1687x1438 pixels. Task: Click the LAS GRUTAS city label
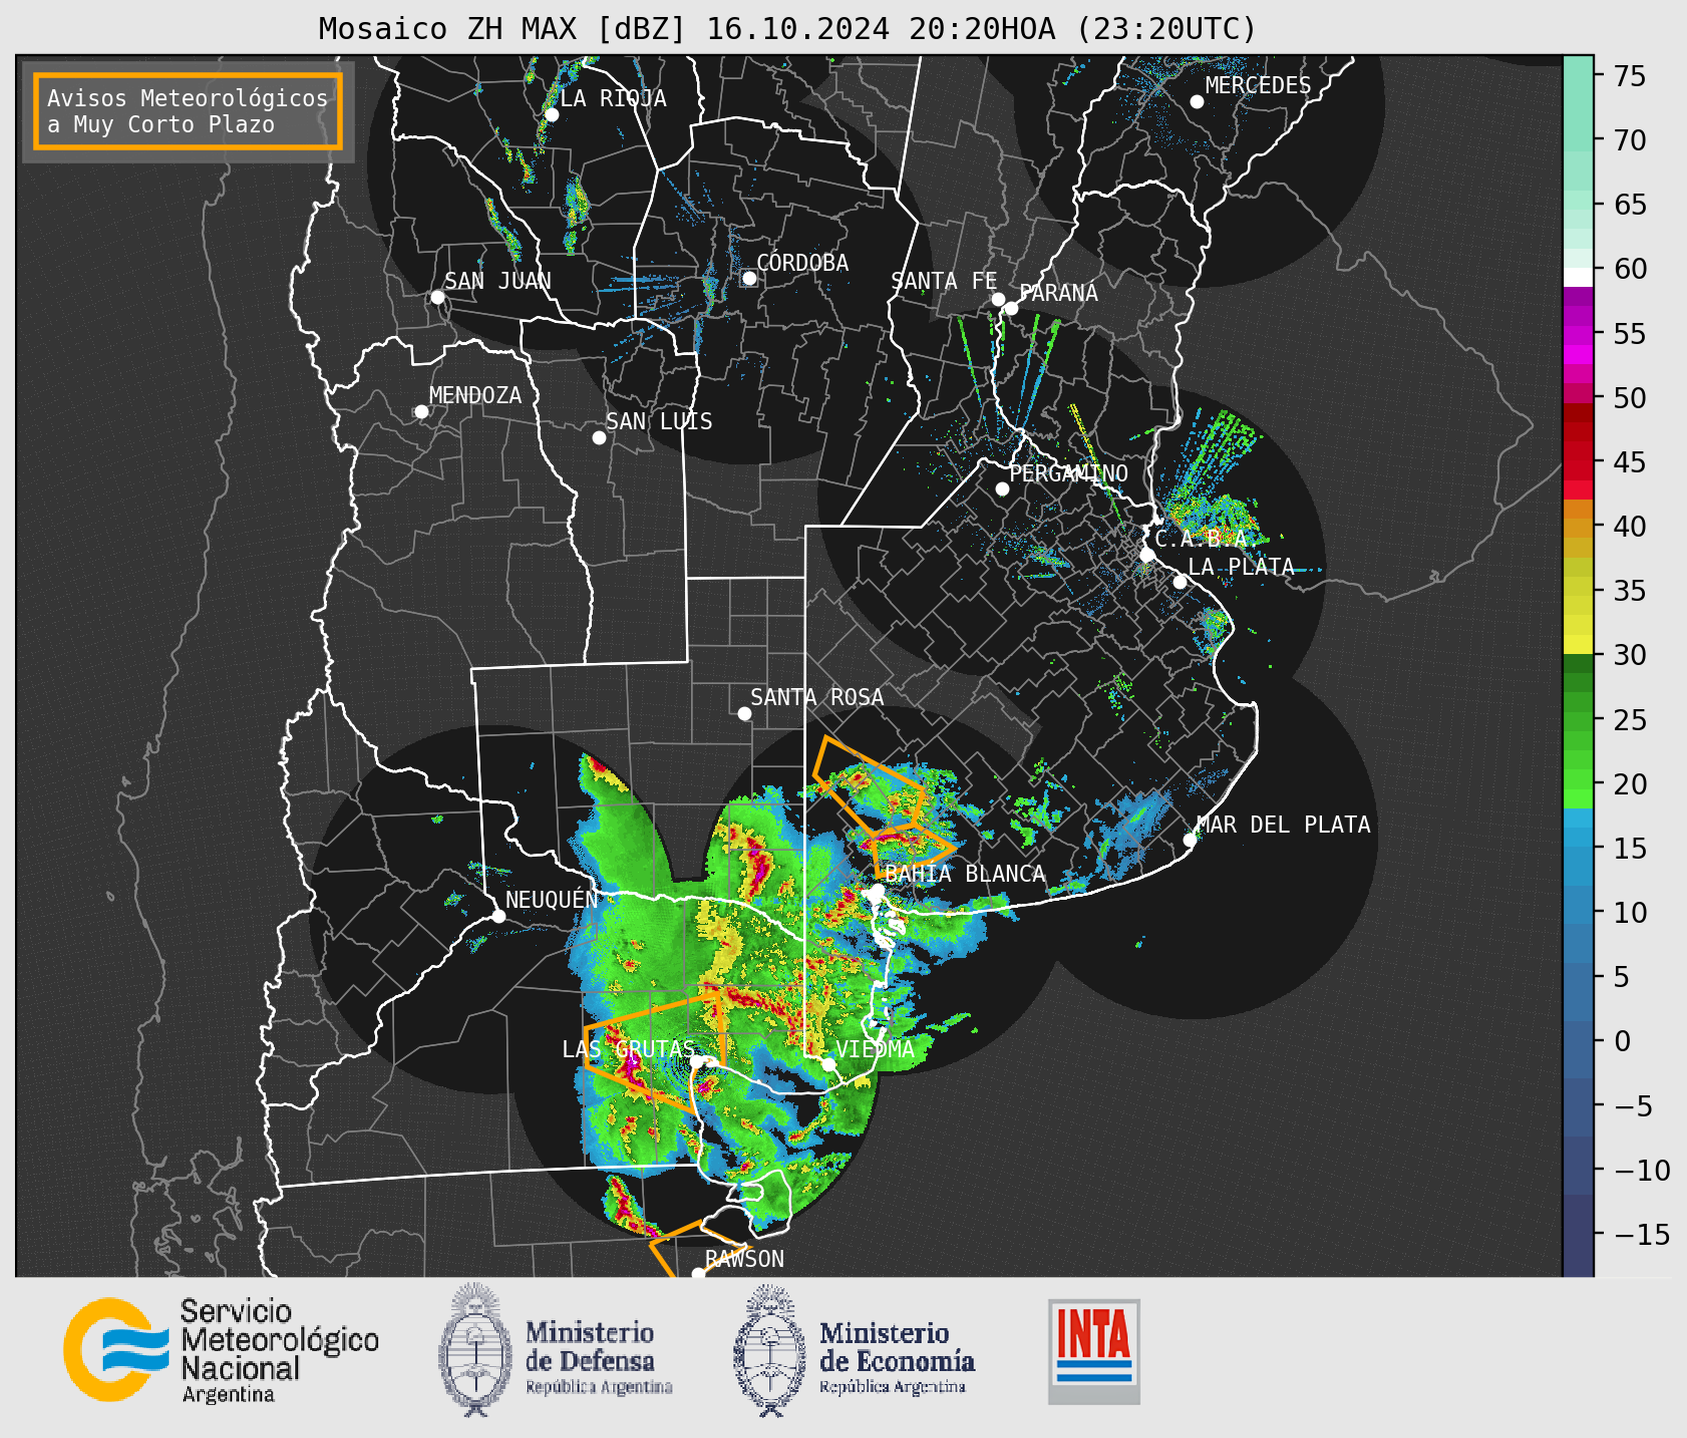coord(628,1049)
